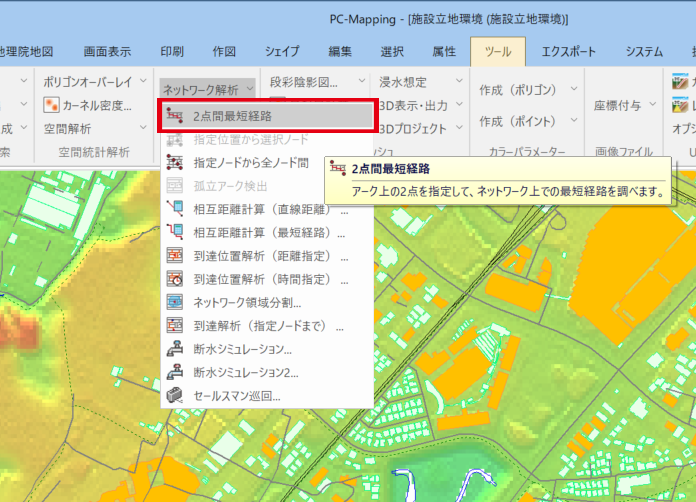Choose 相互距離計算（直線距離）icon
Viewport: 696px width, 502px height.
click(175, 209)
